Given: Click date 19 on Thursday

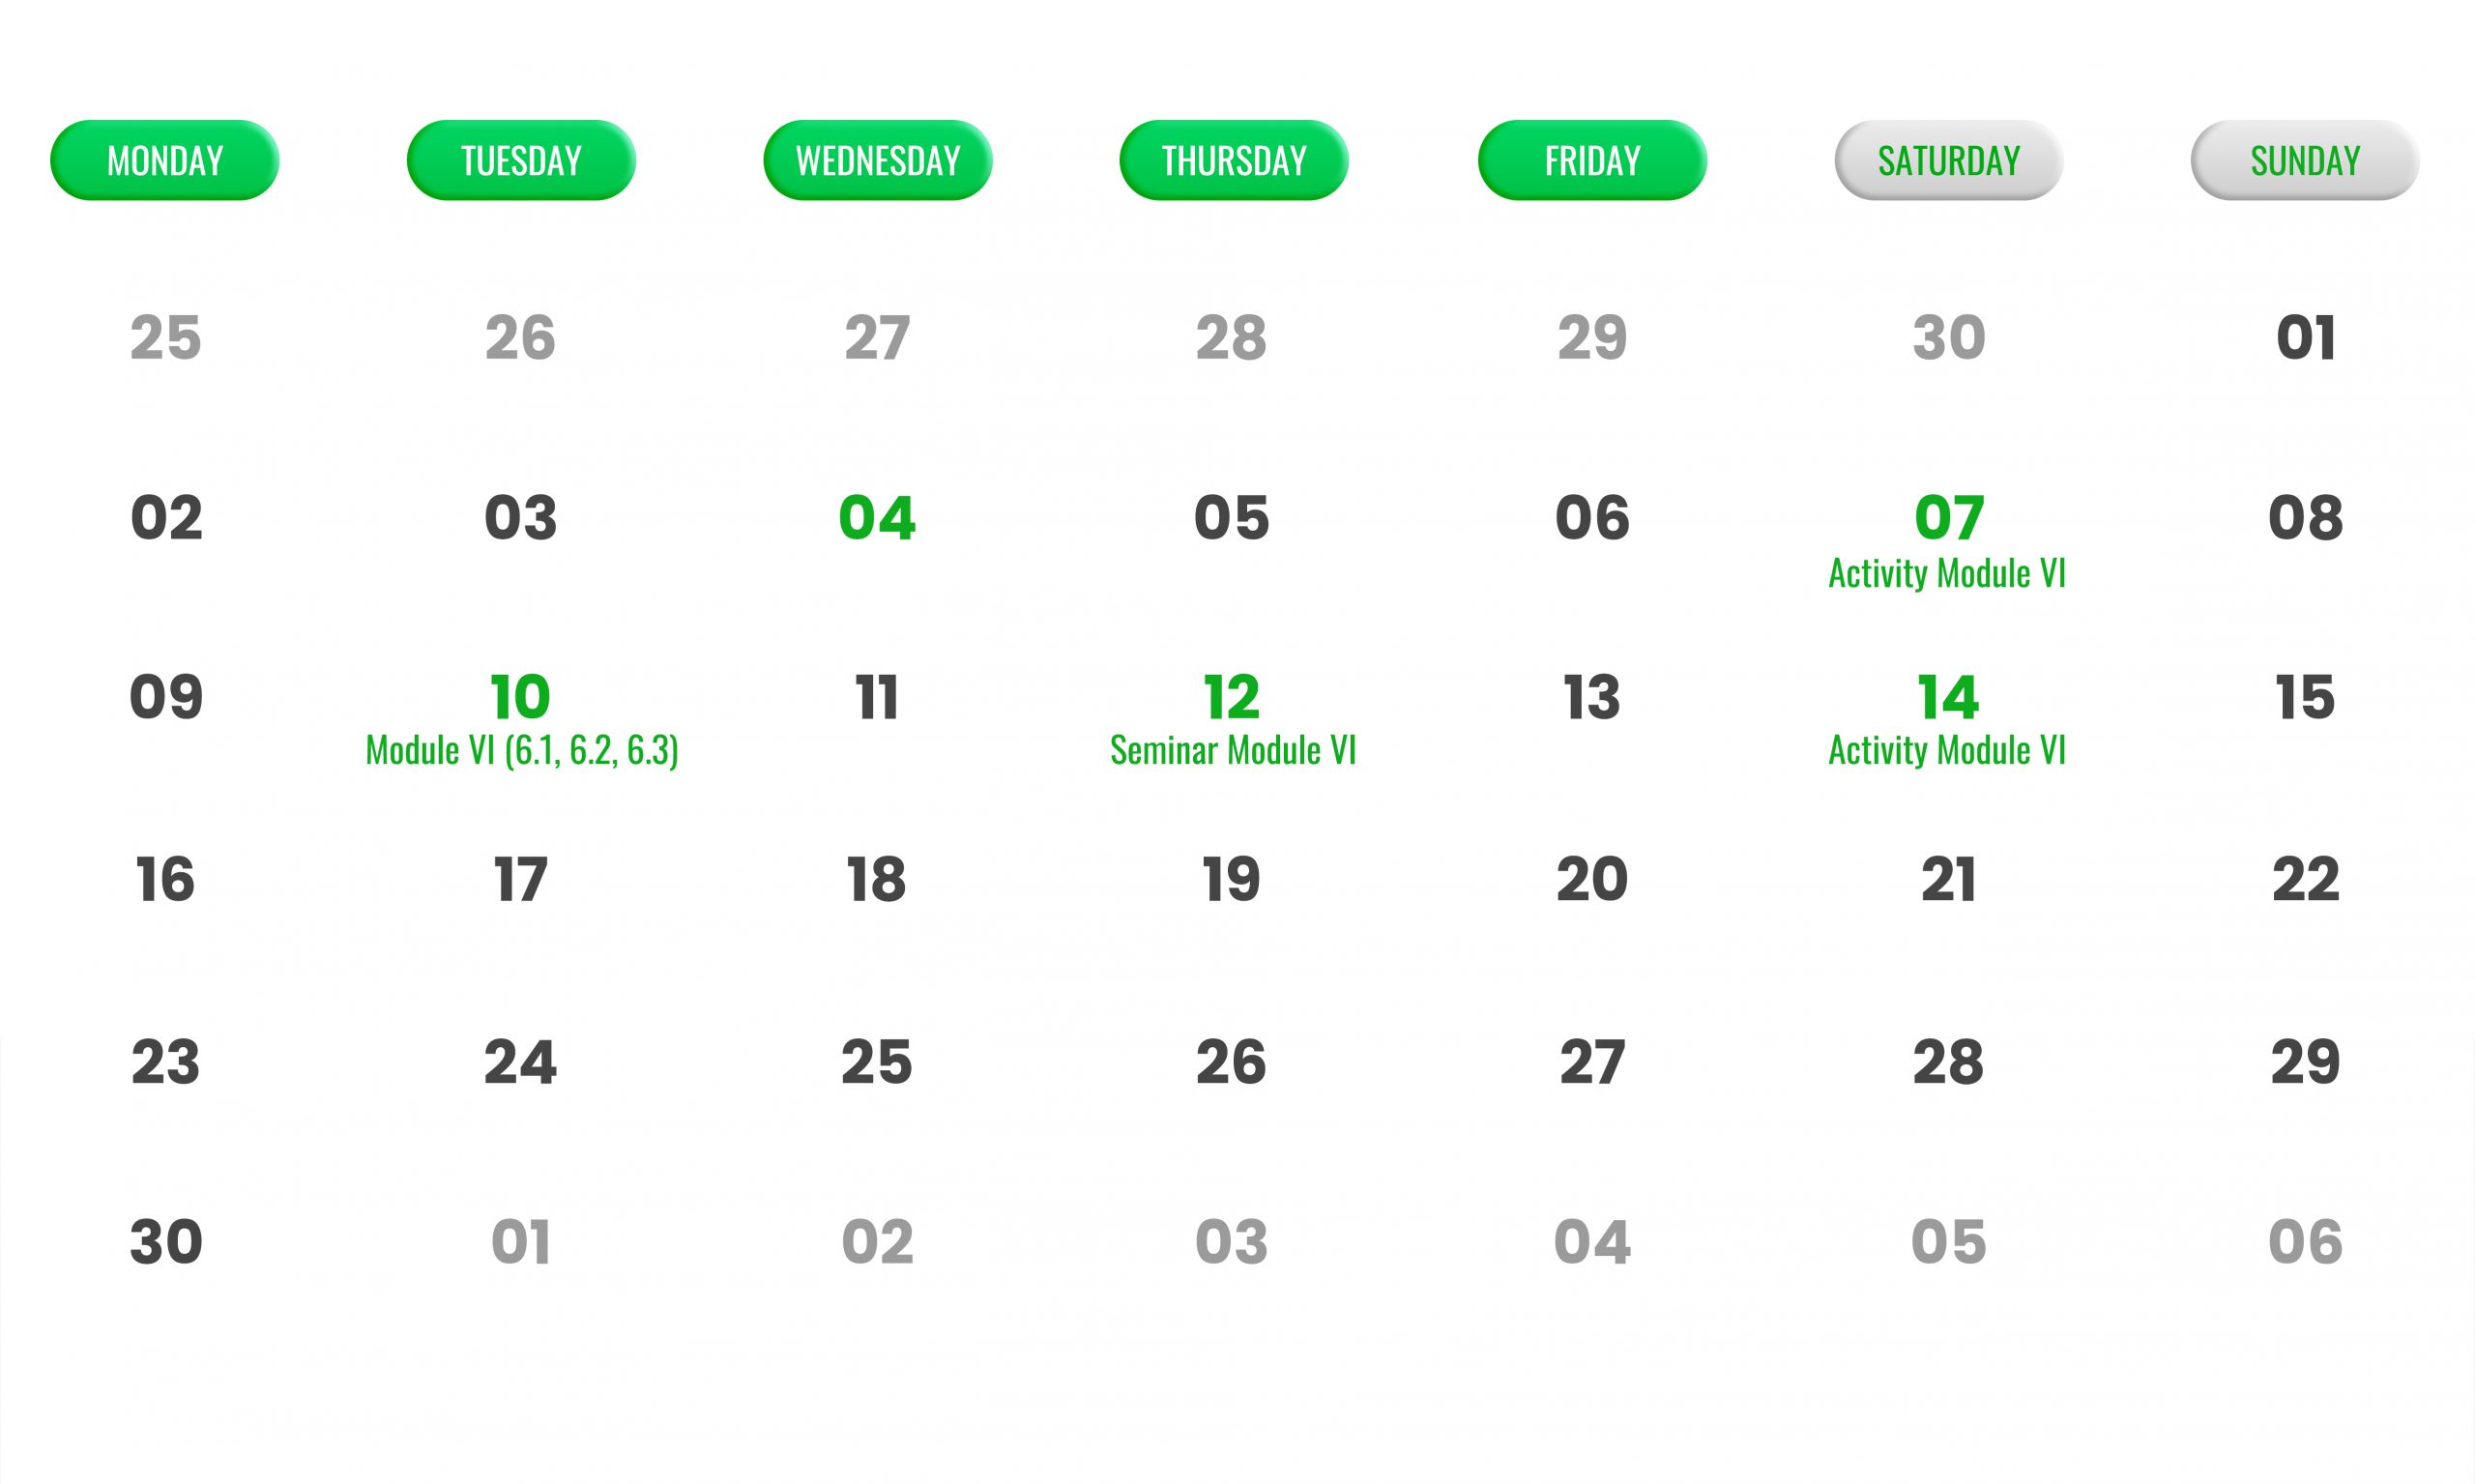Looking at the screenshot, I should click(1231, 880).
